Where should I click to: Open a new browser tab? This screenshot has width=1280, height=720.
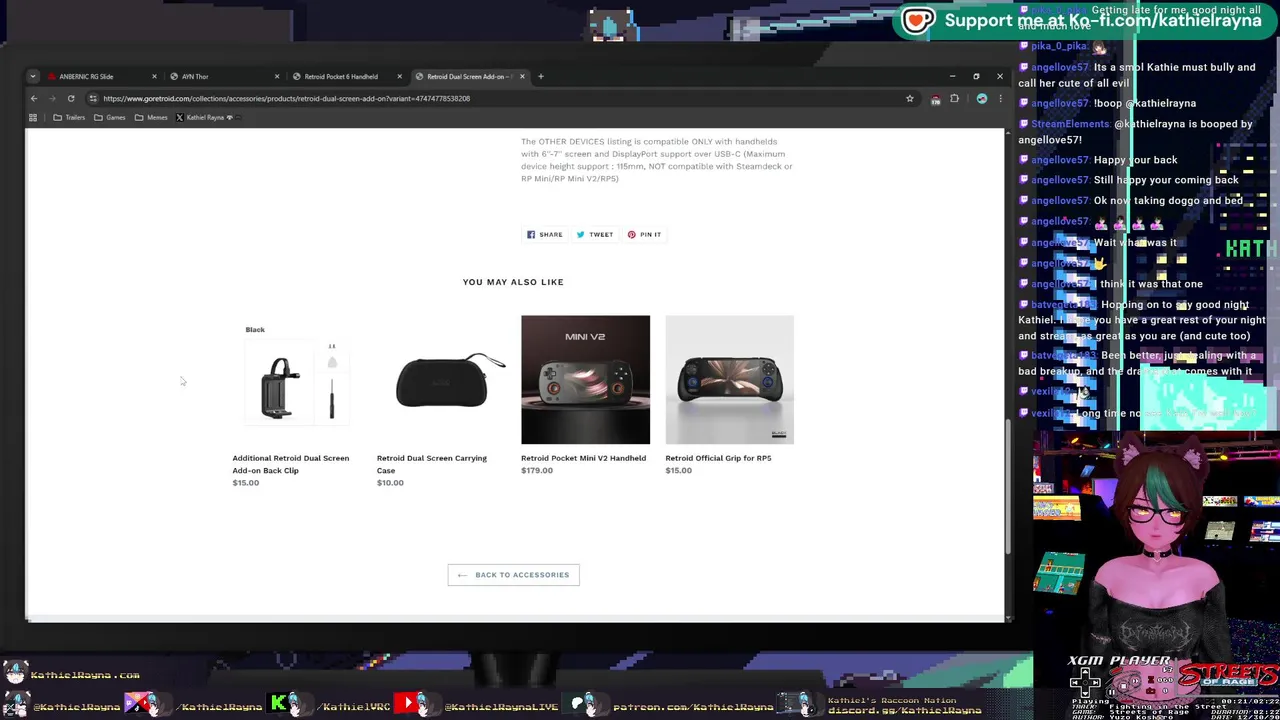click(x=540, y=76)
